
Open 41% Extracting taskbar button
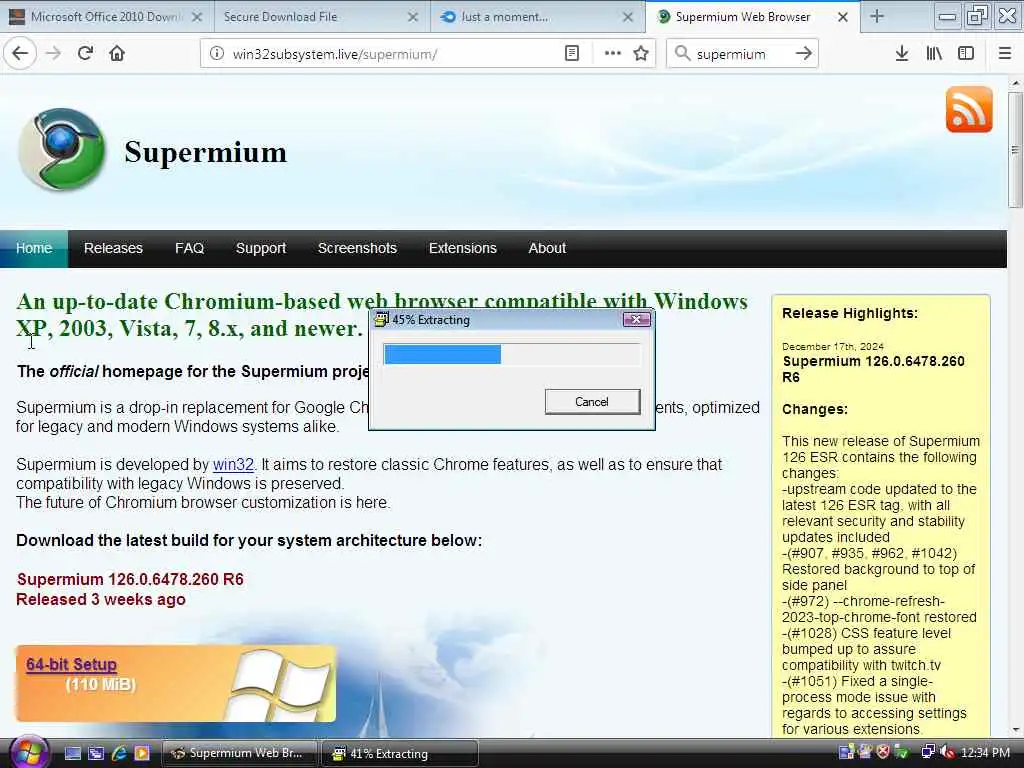click(400, 753)
